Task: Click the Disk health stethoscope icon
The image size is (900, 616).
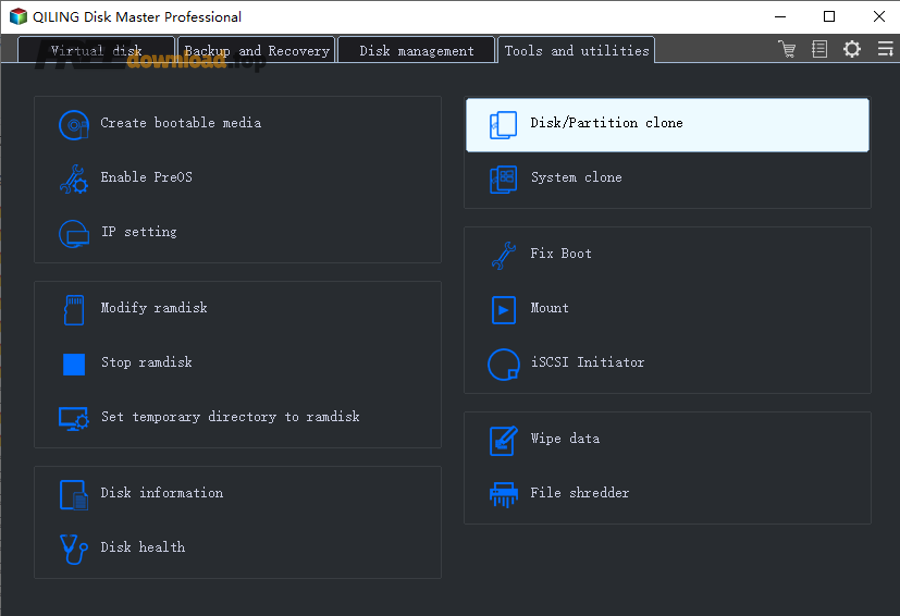Action: [74, 549]
